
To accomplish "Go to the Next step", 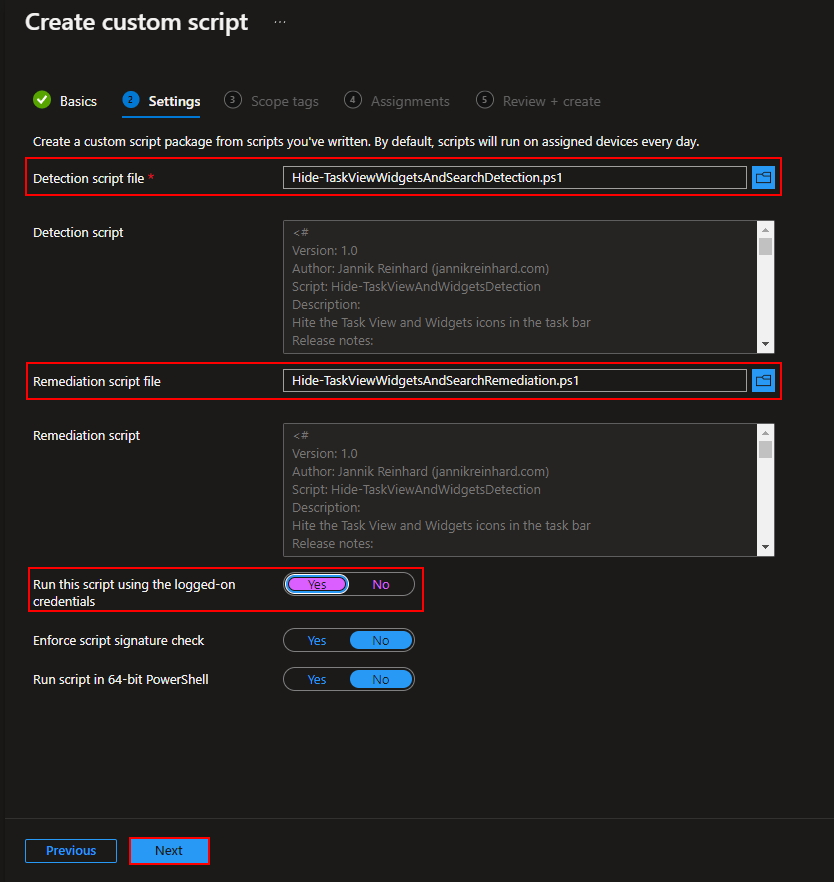I will click(169, 851).
